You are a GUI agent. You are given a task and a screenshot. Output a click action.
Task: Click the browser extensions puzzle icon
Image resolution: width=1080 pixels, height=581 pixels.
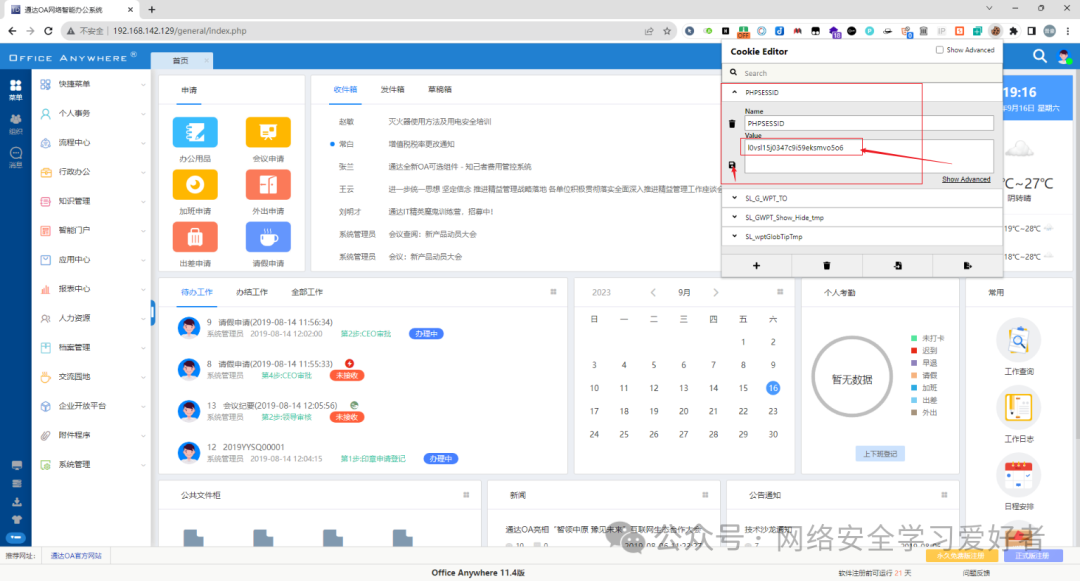(x=1014, y=31)
